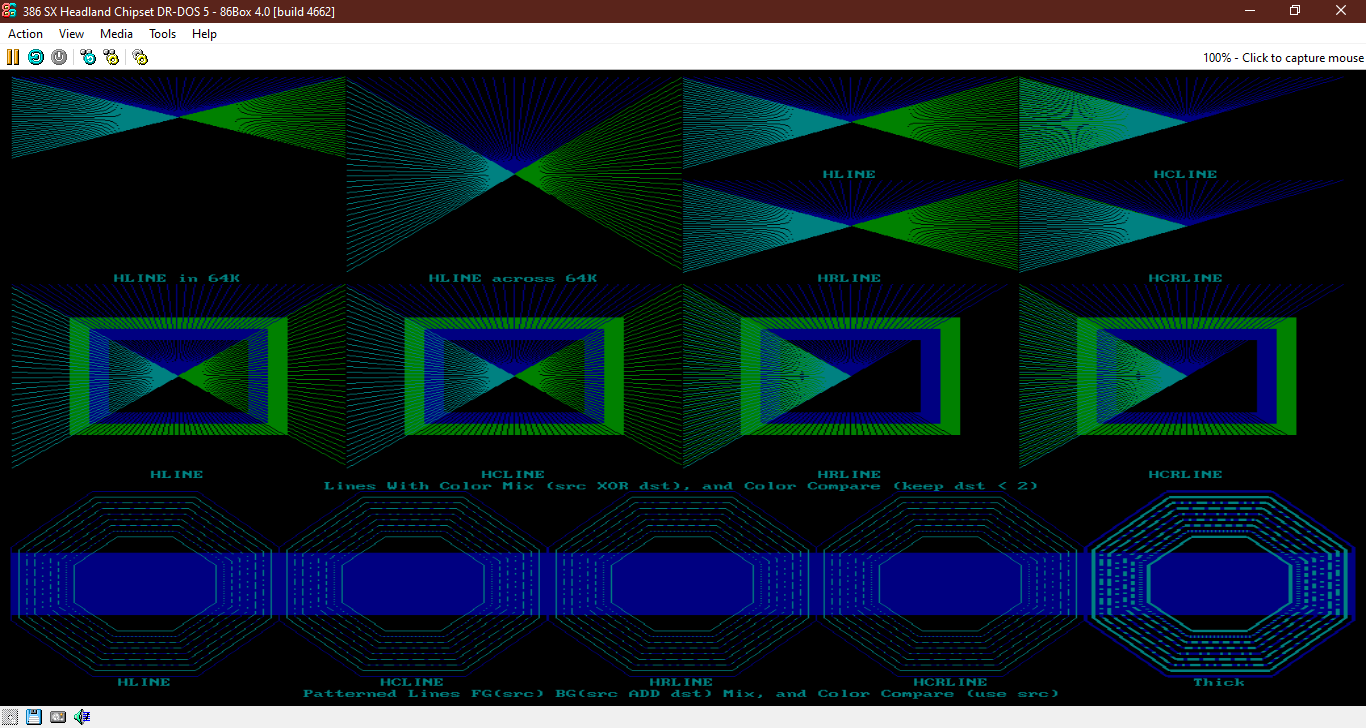Send Ctrl+Alt+Del to the guest OS
The width and height of the screenshot is (1366, 728).
tap(88, 57)
